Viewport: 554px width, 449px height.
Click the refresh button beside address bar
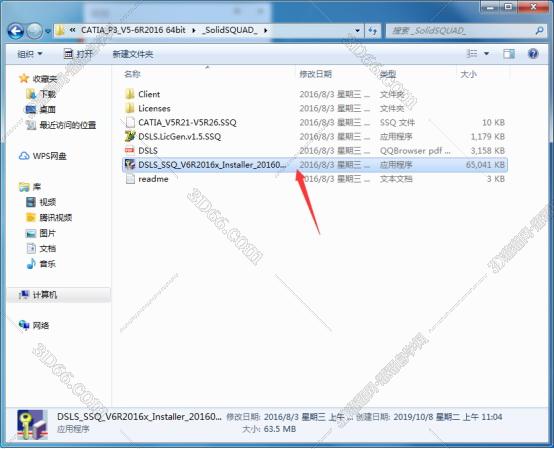(x=372, y=31)
